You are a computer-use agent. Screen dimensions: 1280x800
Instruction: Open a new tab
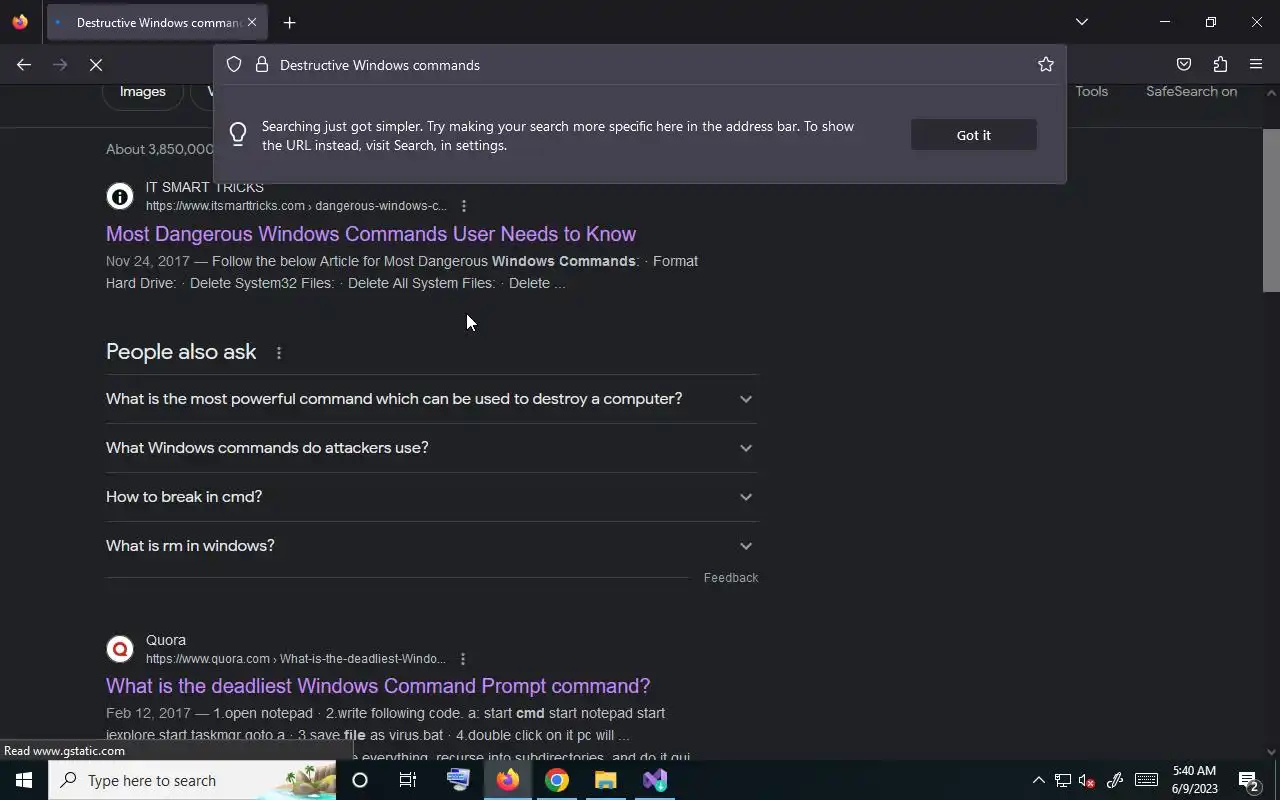pyautogui.click(x=289, y=22)
